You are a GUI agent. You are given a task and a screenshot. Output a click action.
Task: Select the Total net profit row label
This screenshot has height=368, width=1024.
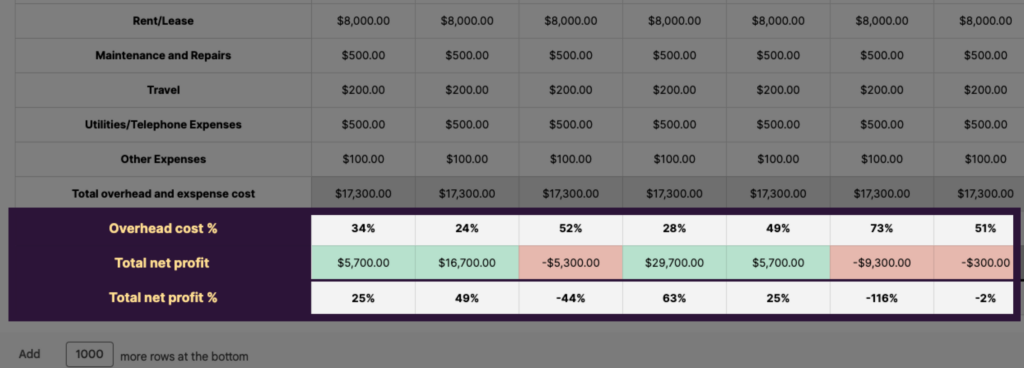pos(163,263)
